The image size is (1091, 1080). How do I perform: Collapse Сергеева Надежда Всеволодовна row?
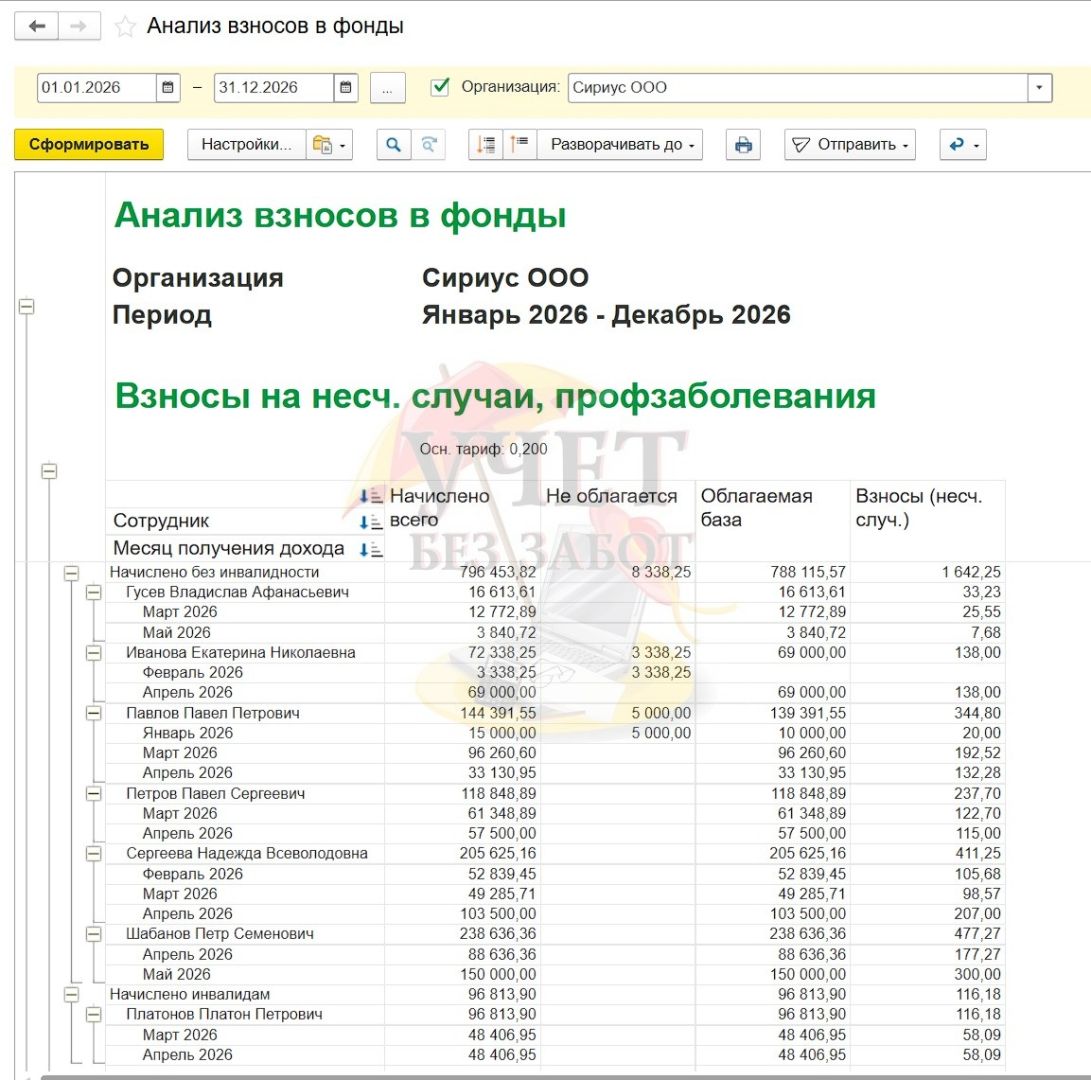93,853
